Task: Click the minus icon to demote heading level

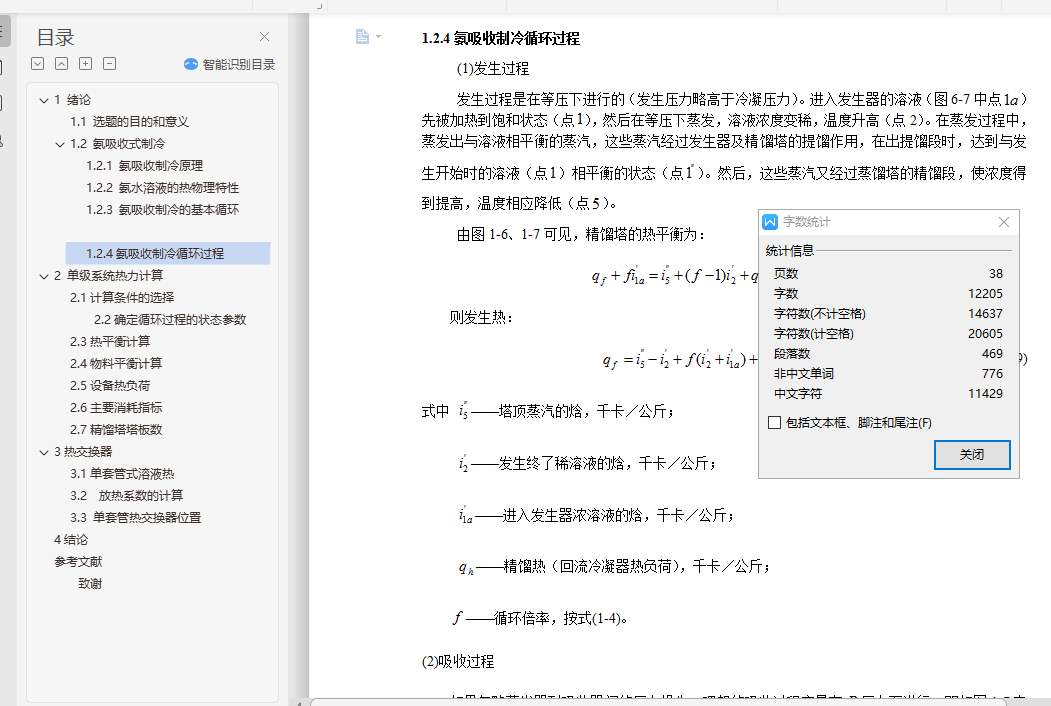Action: [x=110, y=64]
